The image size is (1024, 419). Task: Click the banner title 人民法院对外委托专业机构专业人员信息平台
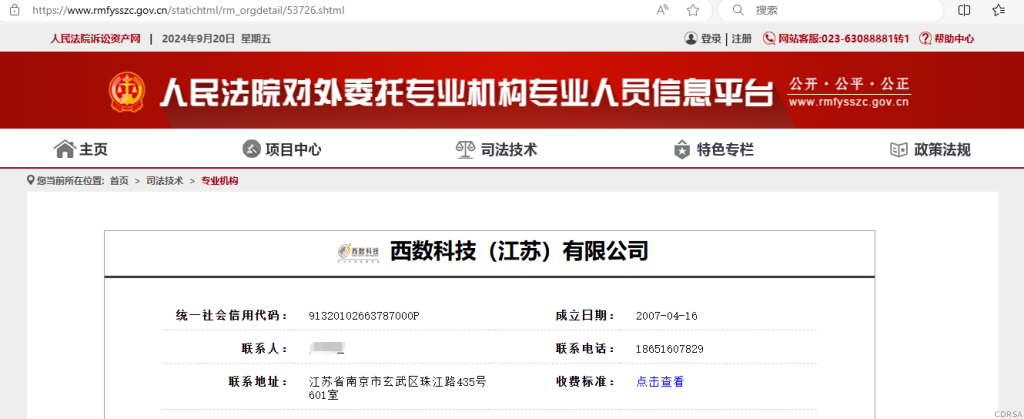(x=466, y=93)
